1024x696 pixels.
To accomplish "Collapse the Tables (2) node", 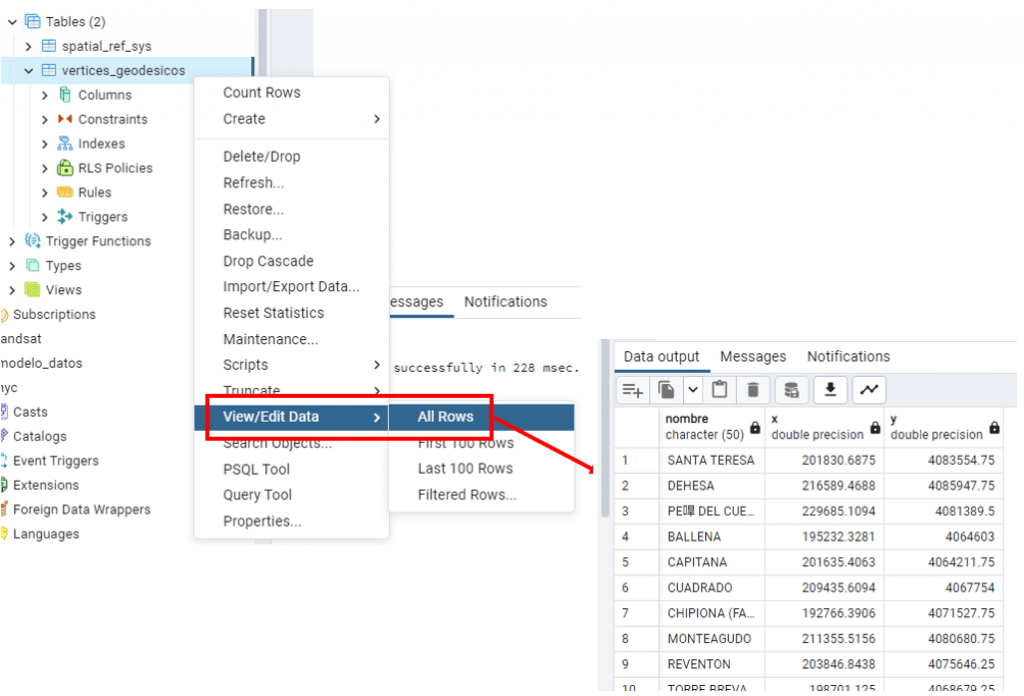I will pos(12,21).
